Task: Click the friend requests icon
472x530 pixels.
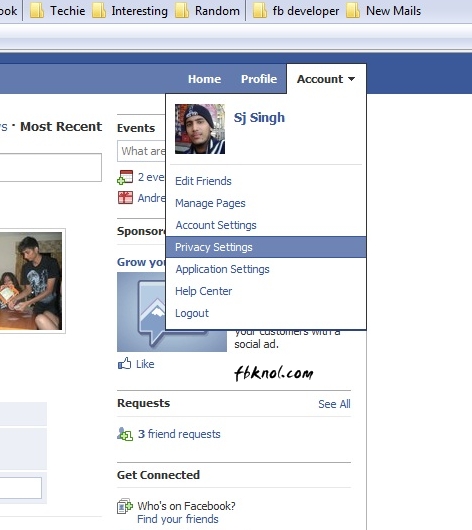Action: point(125,434)
